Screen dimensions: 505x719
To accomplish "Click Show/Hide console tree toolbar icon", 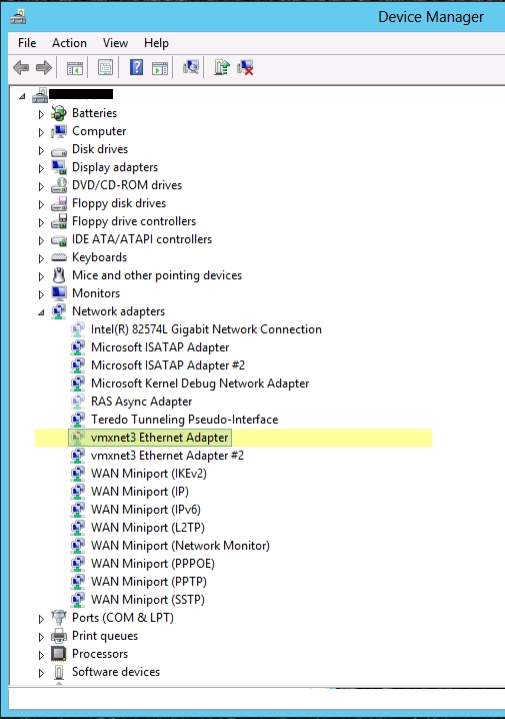I will (x=75, y=68).
